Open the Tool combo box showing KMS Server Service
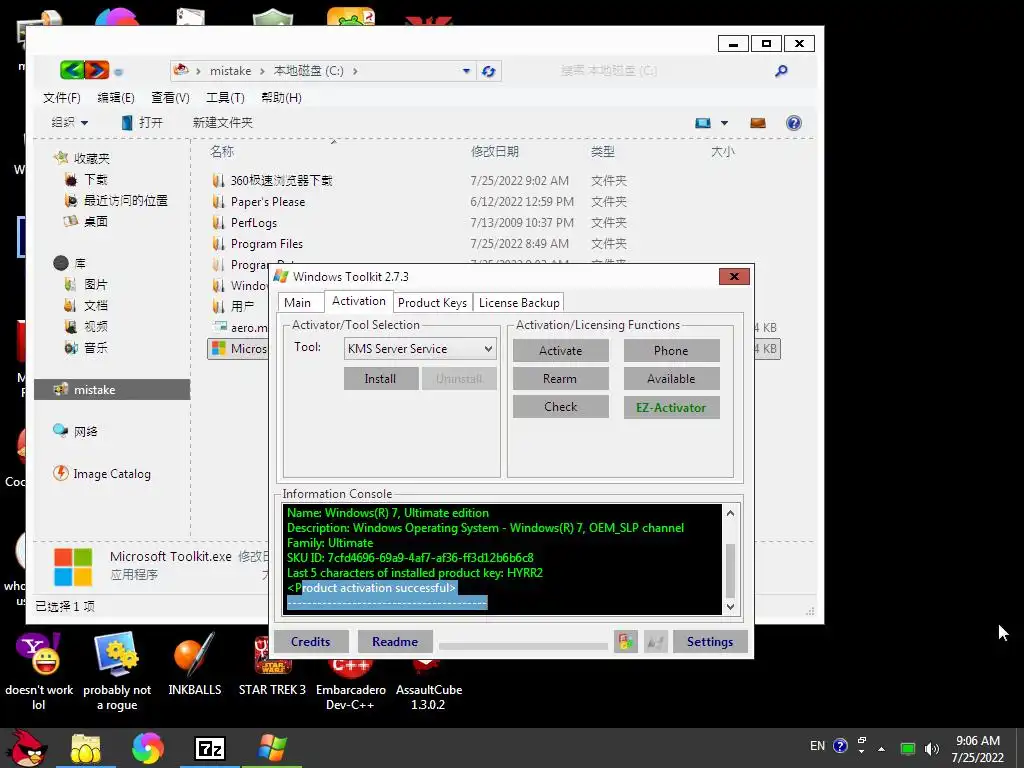The height and width of the screenshot is (768, 1024). click(x=420, y=349)
